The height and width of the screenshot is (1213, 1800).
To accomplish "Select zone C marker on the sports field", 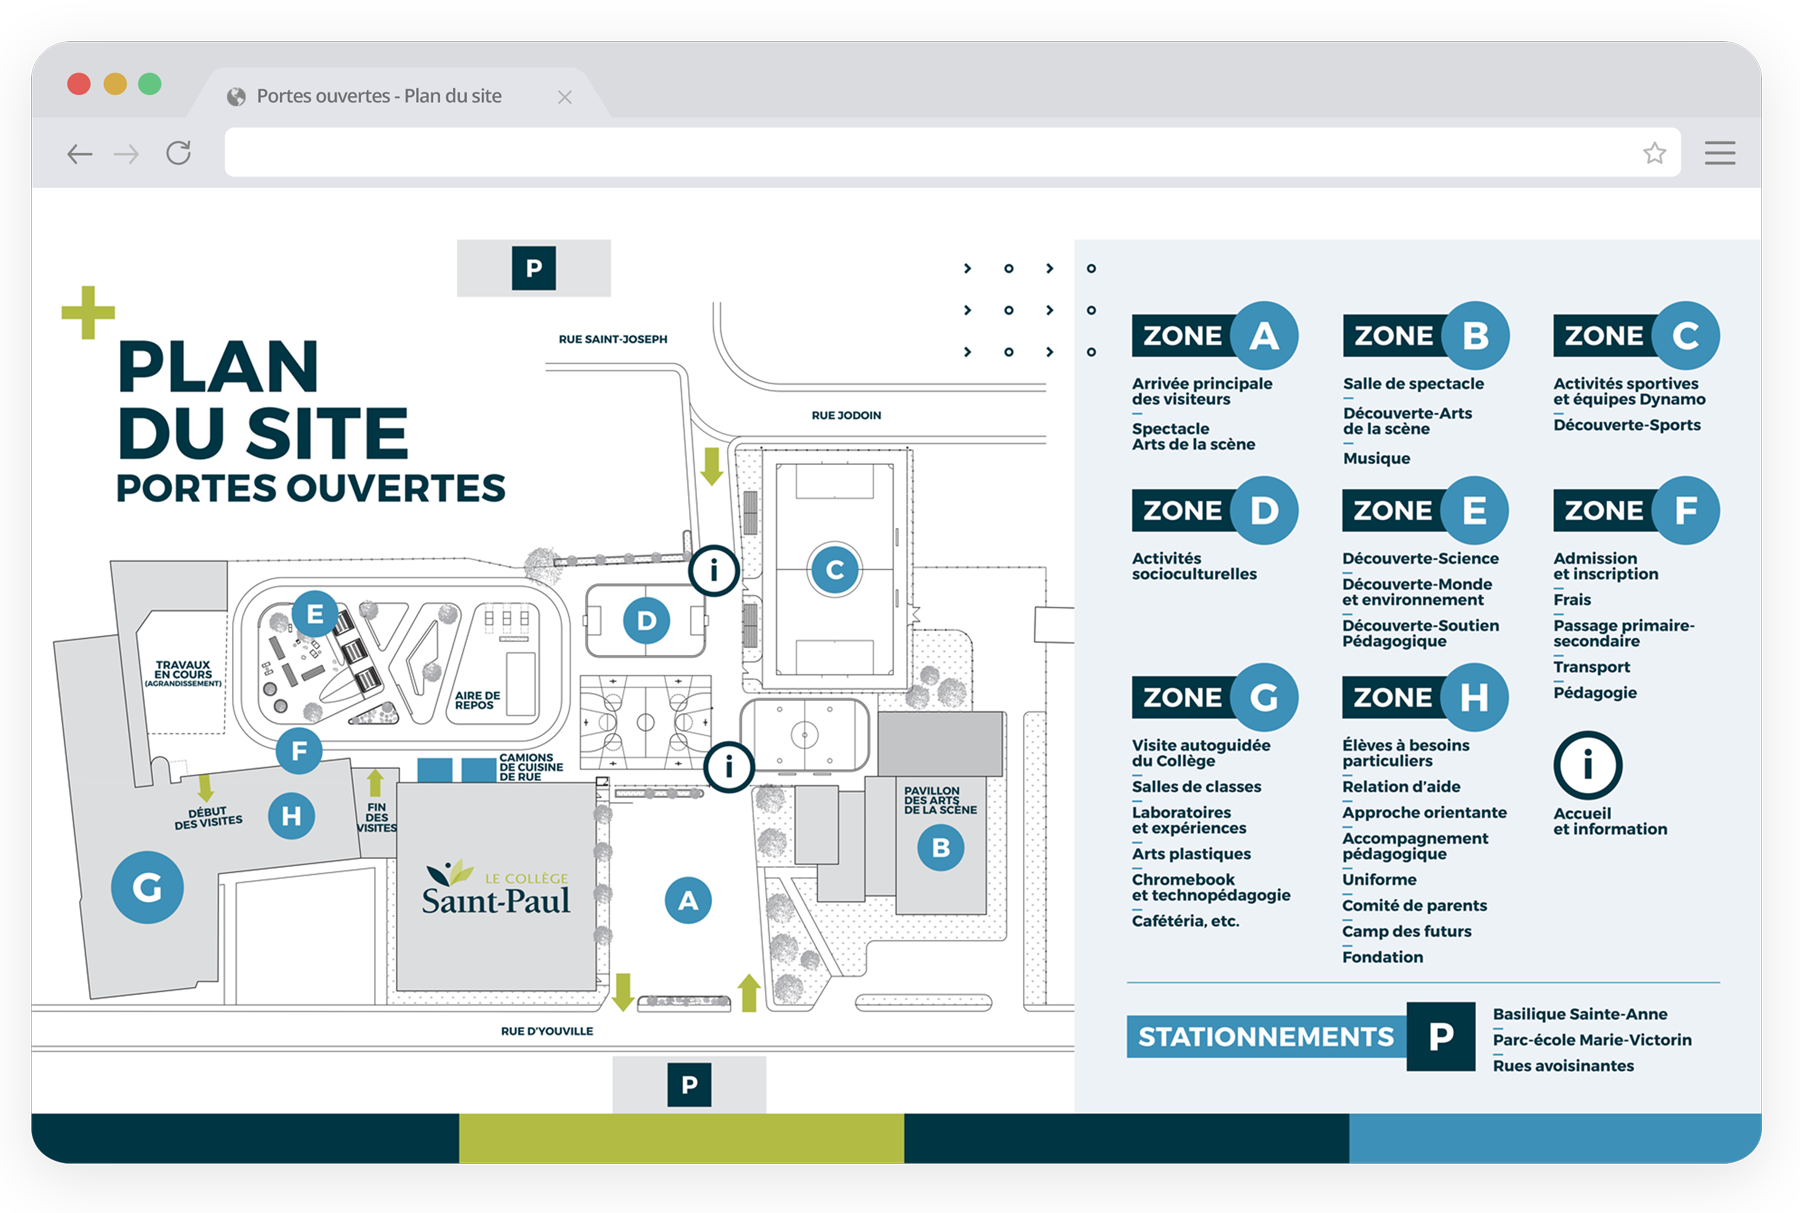I will point(835,570).
